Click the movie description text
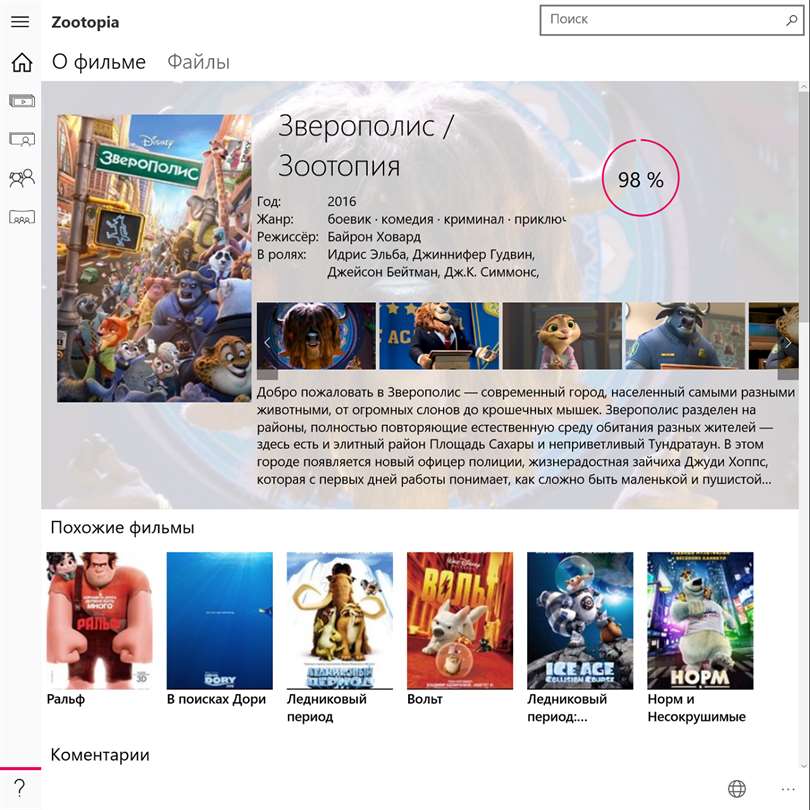This screenshot has height=810, width=810. point(526,435)
